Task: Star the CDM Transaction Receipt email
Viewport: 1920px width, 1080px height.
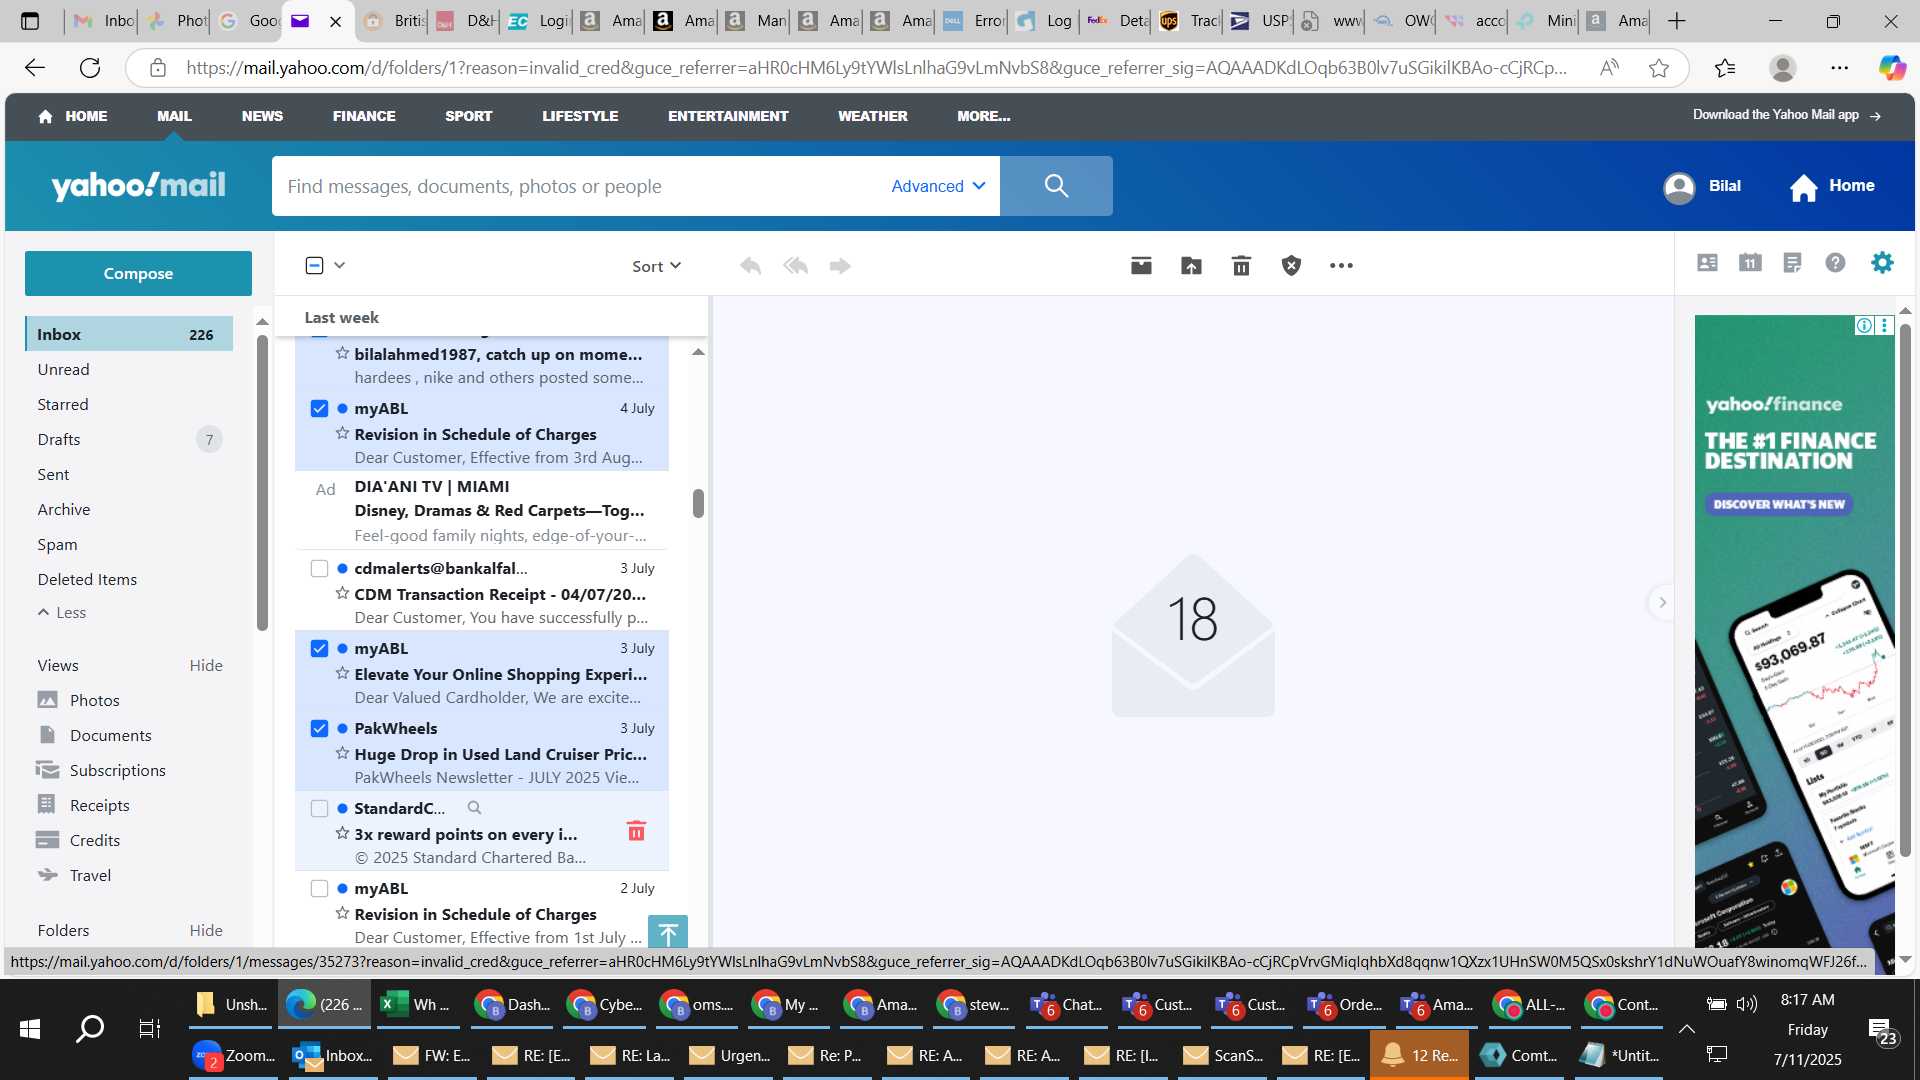Action: click(342, 594)
